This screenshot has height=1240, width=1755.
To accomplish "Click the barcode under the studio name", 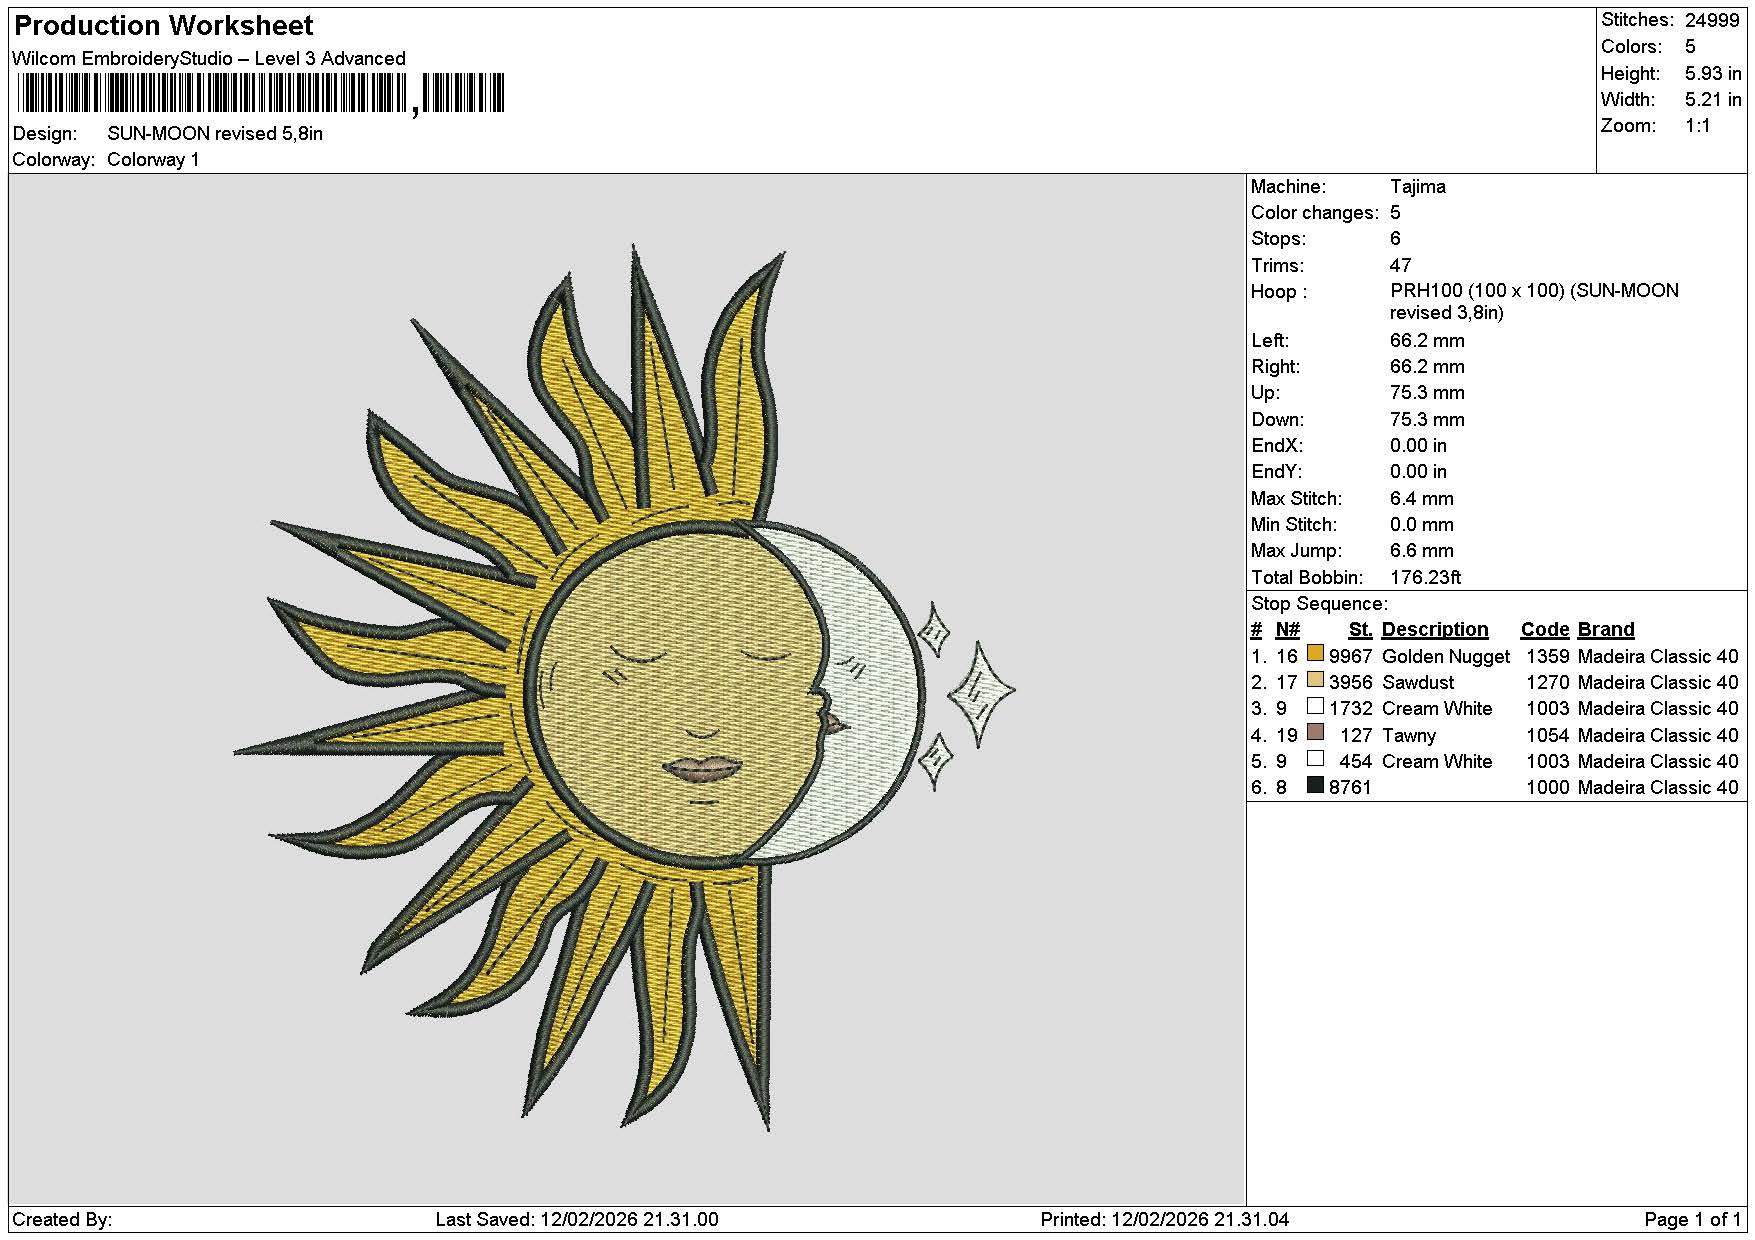I will pyautogui.click(x=260, y=94).
